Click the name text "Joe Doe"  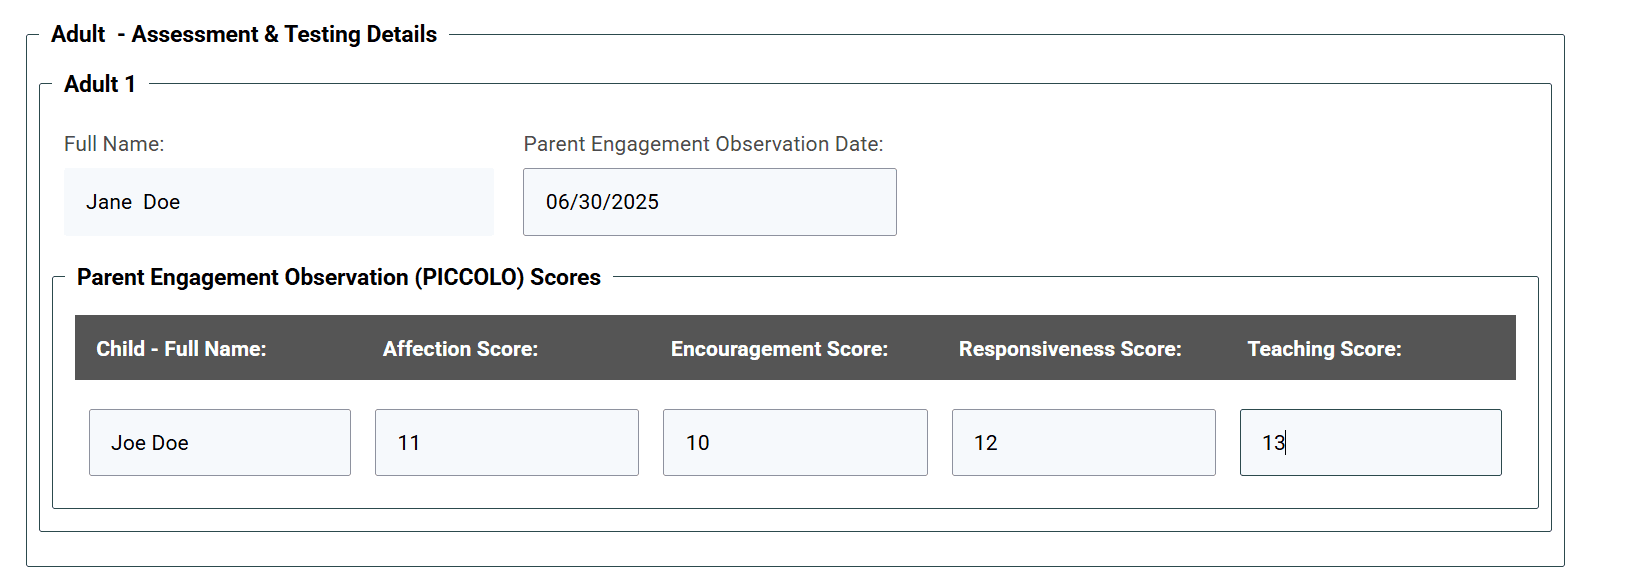(150, 443)
